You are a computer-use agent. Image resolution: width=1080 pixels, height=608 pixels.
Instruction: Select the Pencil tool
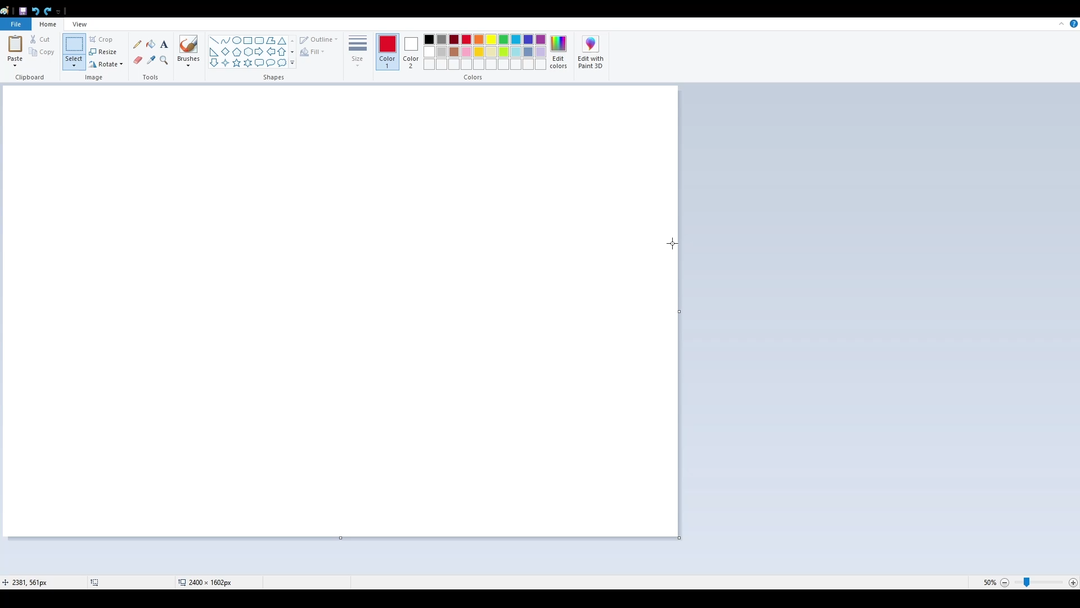click(138, 44)
